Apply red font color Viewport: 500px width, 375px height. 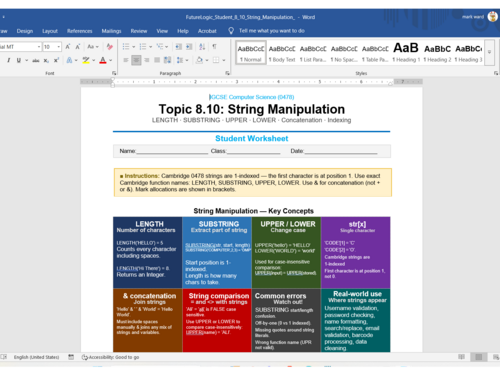click(103, 60)
